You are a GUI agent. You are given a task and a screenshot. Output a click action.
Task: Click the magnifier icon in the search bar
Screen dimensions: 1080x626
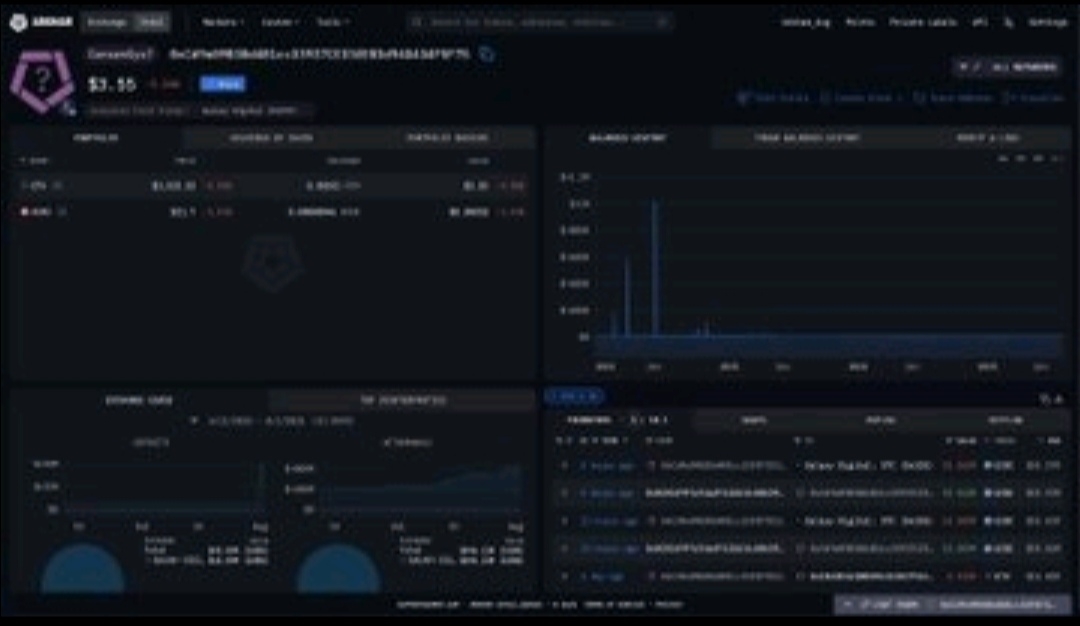pyautogui.click(x=416, y=22)
